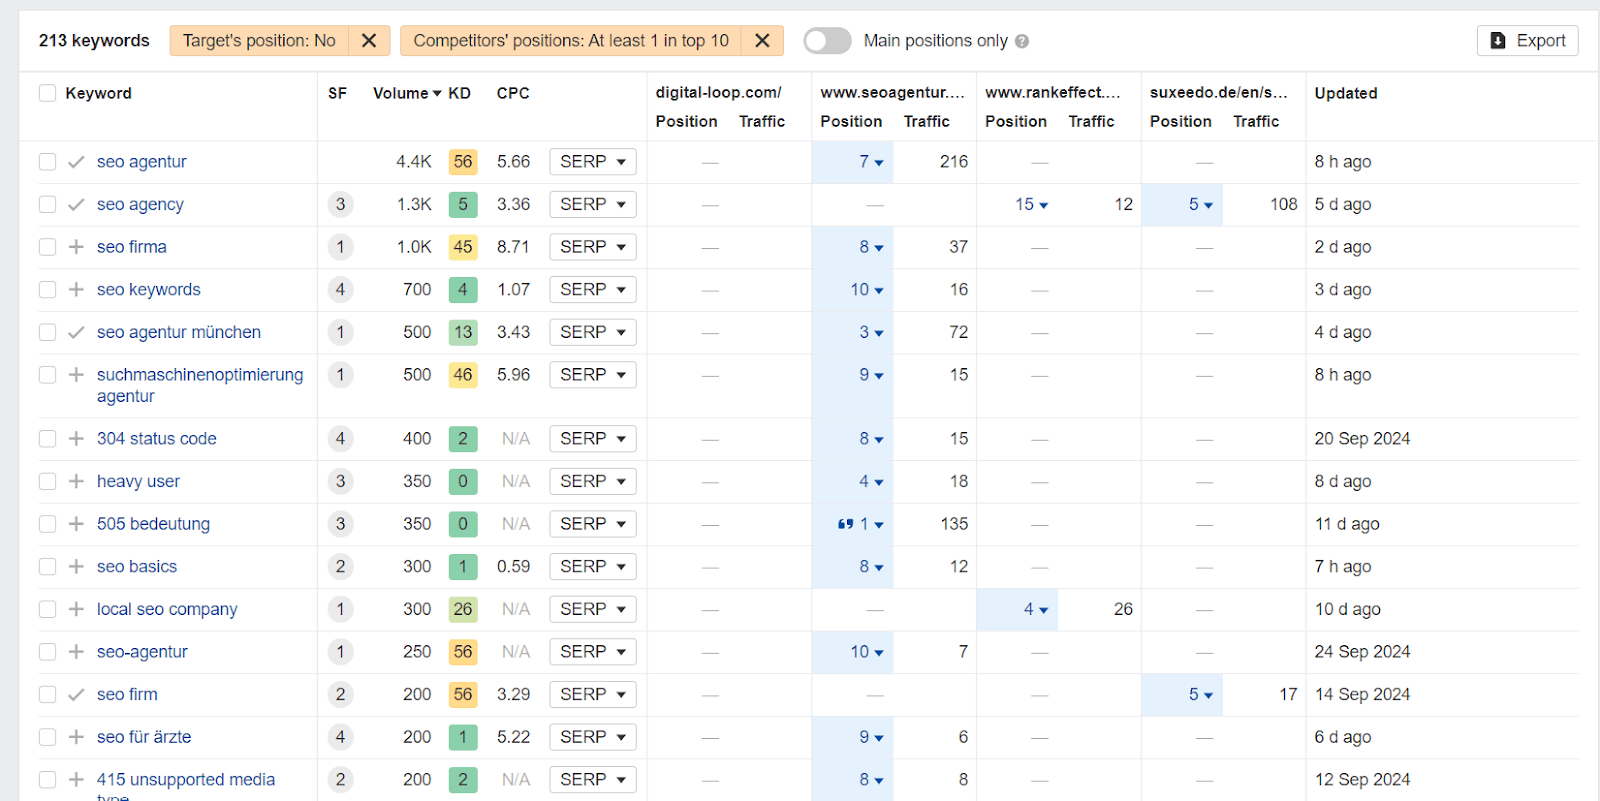Sort by KD column header

[x=459, y=93]
